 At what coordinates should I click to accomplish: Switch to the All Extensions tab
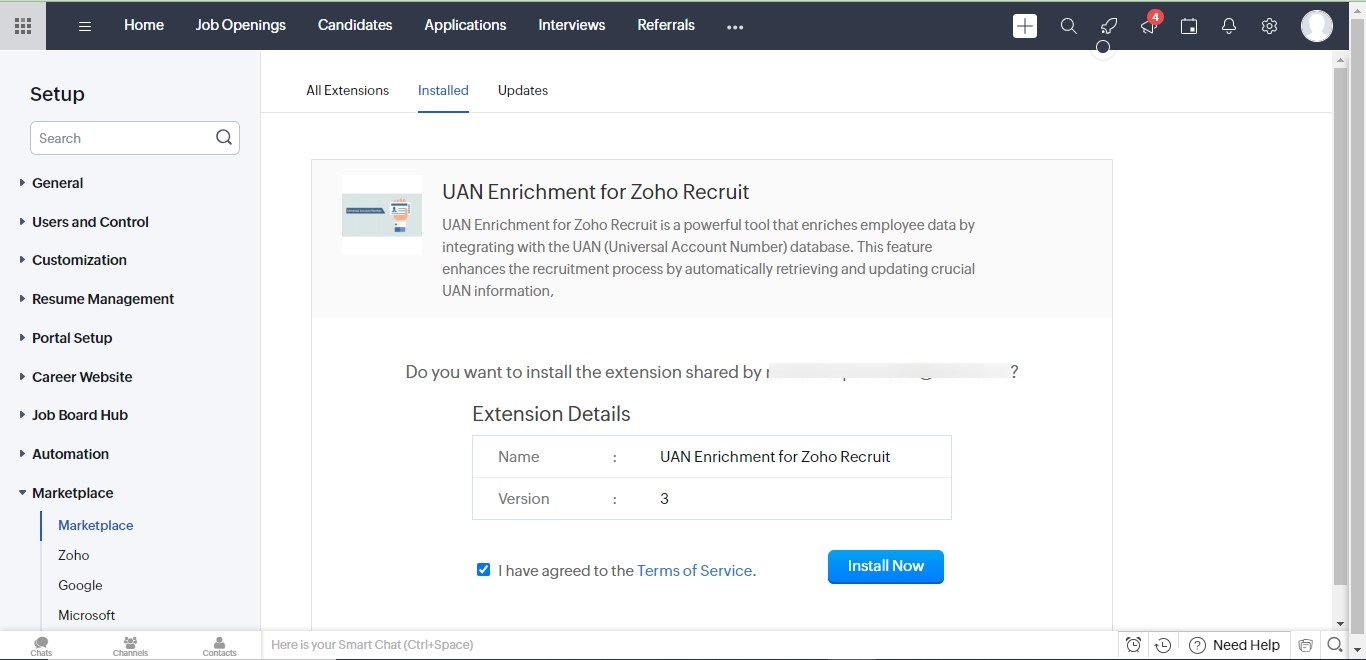pyautogui.click(x=348, y=90)
